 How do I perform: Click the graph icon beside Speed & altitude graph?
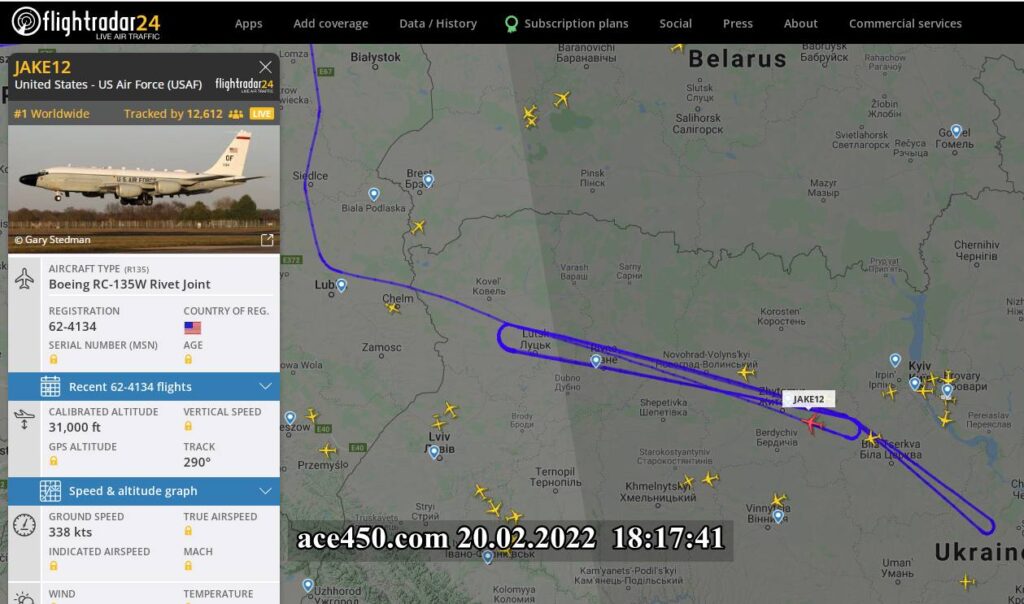(50, 491)
